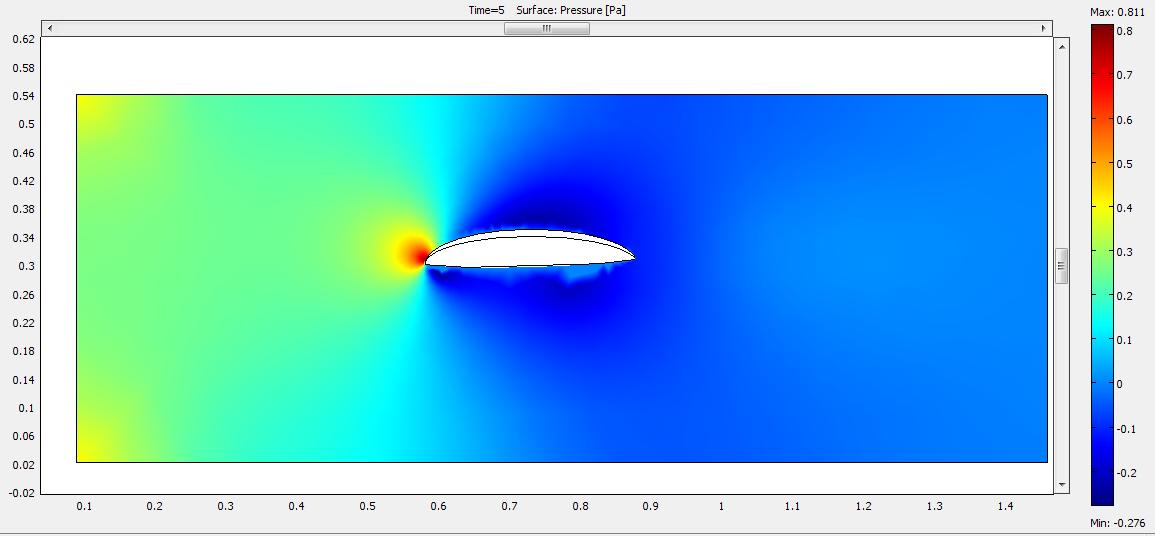
Task: Click the 'Max: 0.811' legend label
Action: pos(1117,12)
